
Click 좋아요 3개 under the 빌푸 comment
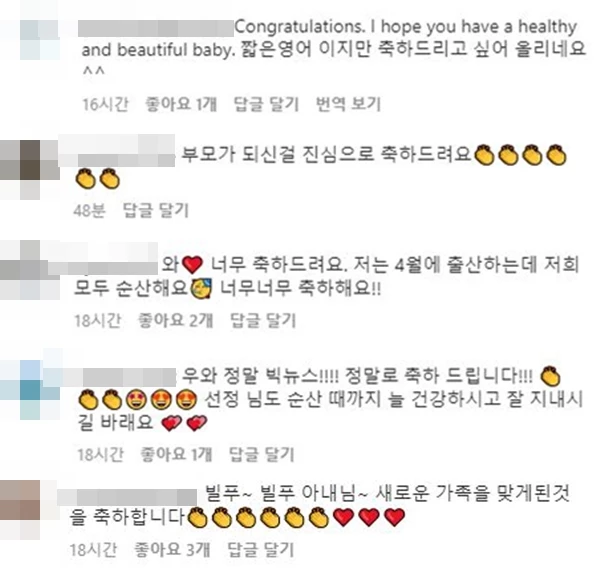tap(173, 550)
